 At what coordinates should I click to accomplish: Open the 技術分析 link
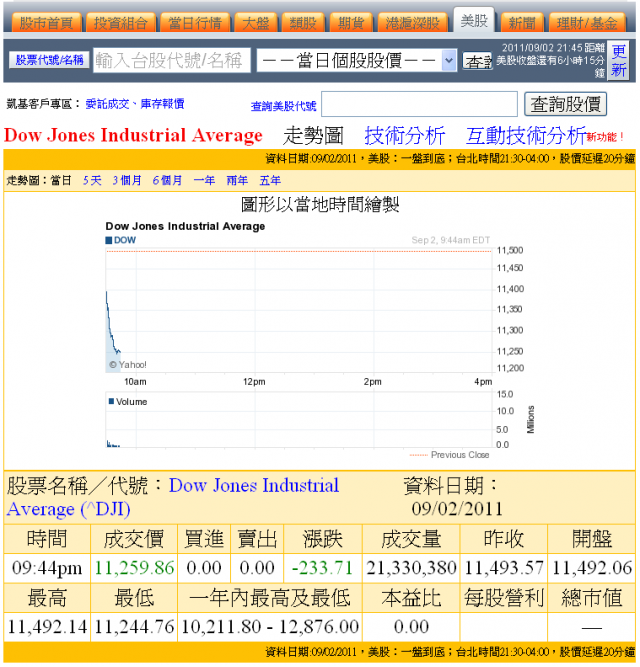(405, 136)
